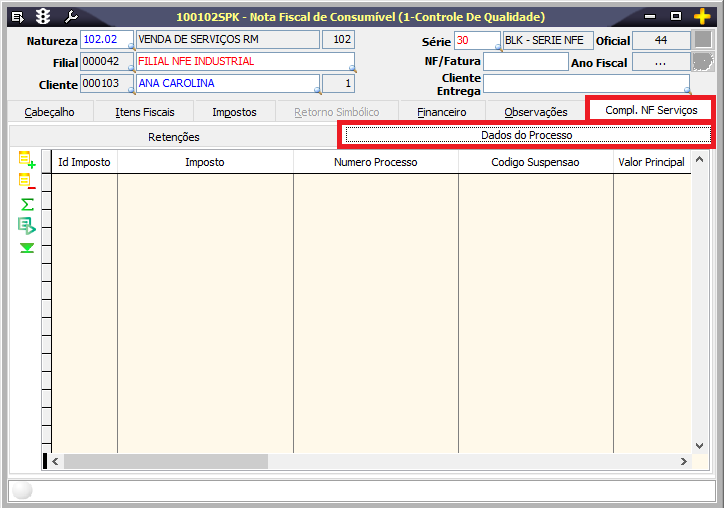This screenshot has width=724, height=508.
Task: Switch to the Retenções sub-tab
Action: click(174, 137)
